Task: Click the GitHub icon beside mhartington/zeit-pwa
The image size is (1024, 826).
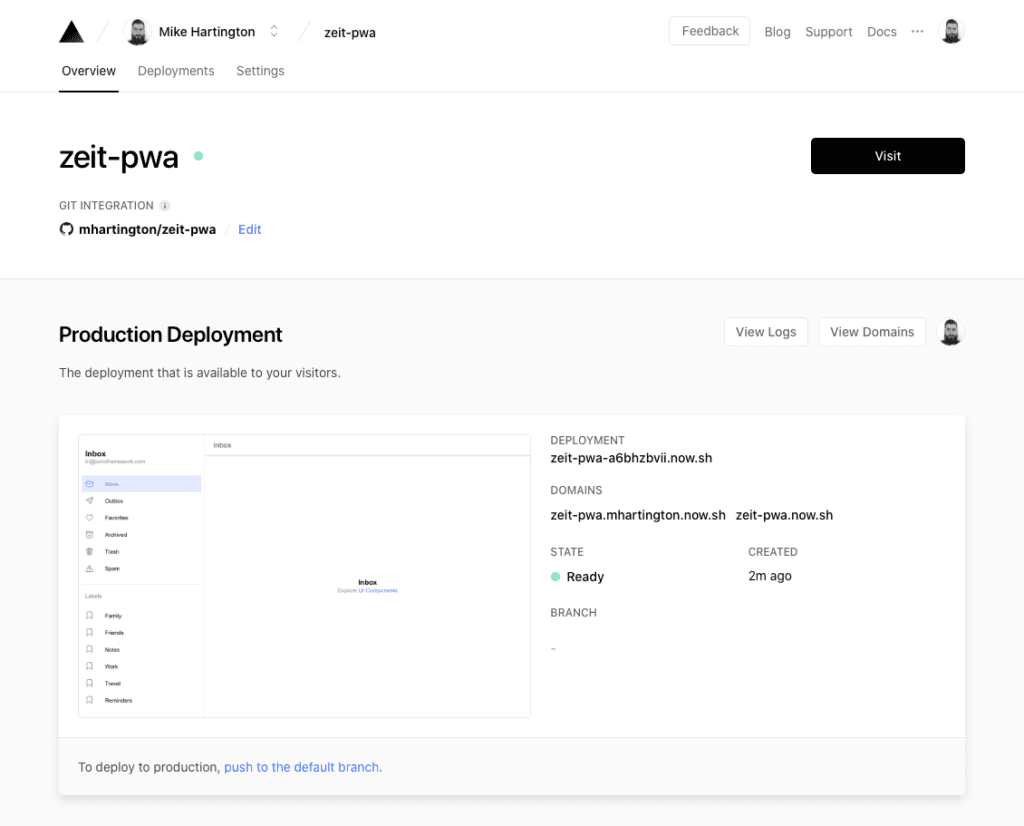Action: 66,229
